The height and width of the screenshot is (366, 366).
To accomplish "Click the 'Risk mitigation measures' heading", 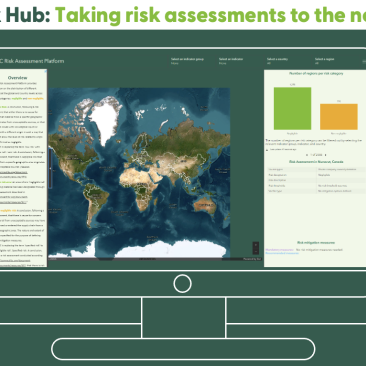I will pyautogui.click(x=316, y=243).
